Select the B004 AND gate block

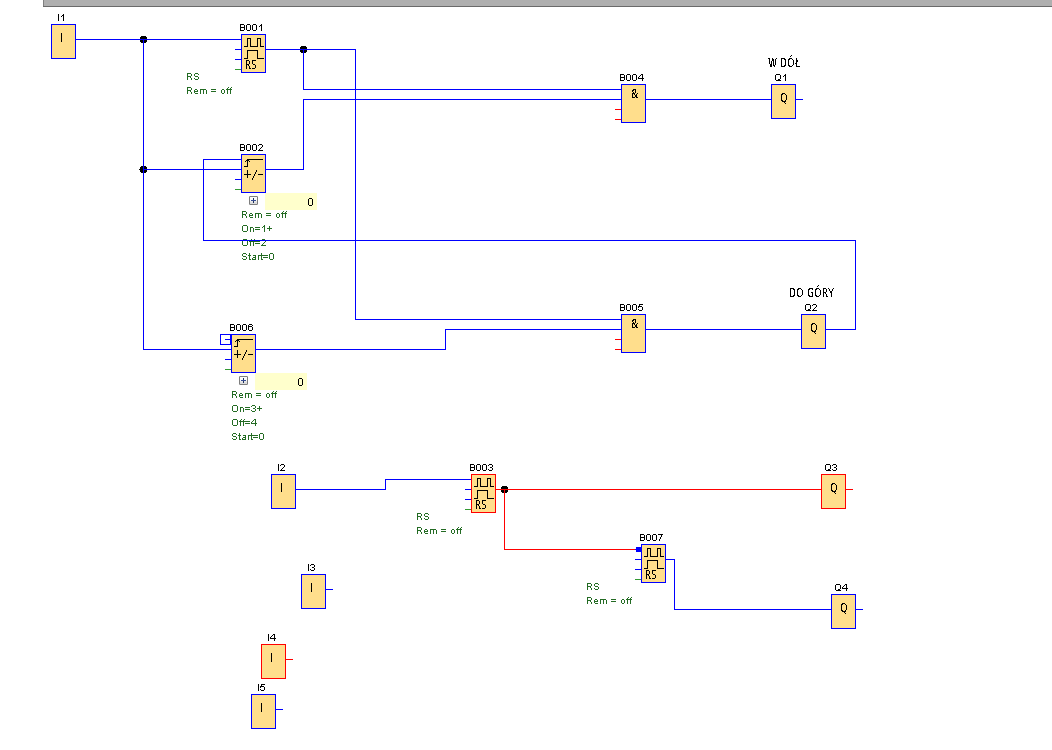633,104
